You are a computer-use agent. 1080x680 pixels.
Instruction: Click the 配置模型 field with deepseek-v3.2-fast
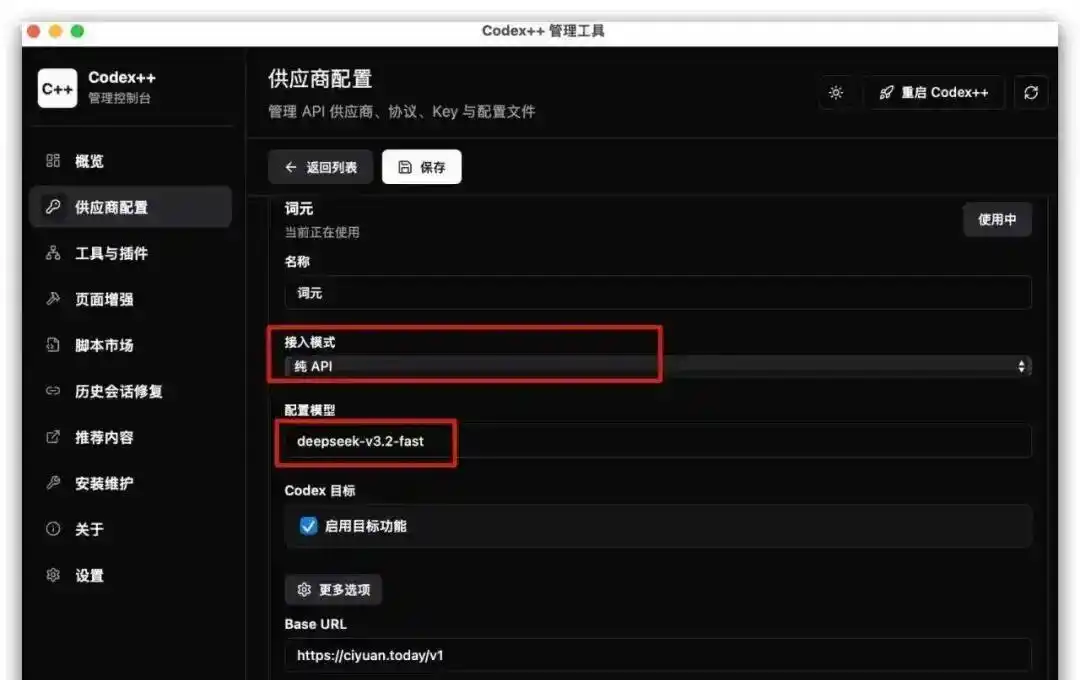[658, 441]
